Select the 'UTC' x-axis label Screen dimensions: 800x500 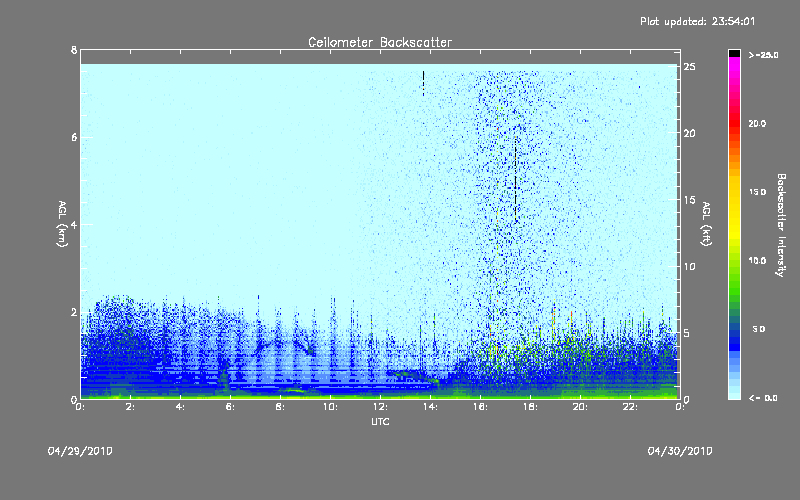pos(380,421)
